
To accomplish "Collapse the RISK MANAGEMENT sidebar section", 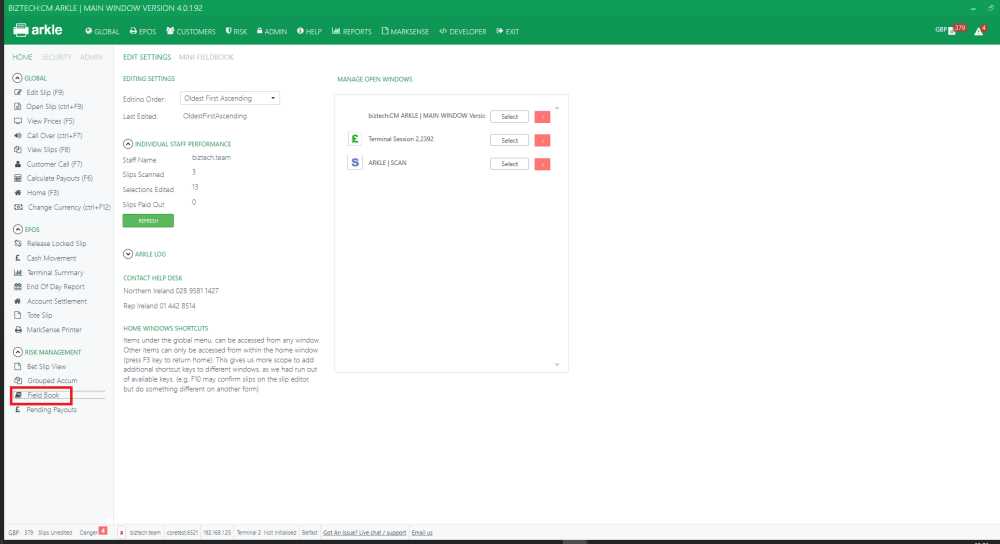I will coord(17,352).
